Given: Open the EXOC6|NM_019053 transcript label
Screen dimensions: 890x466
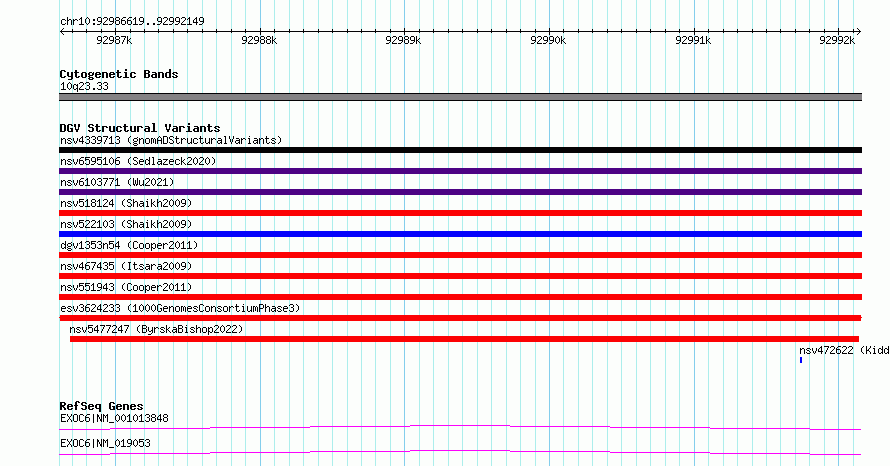Looking at the screenshot, I should [105, 443].
